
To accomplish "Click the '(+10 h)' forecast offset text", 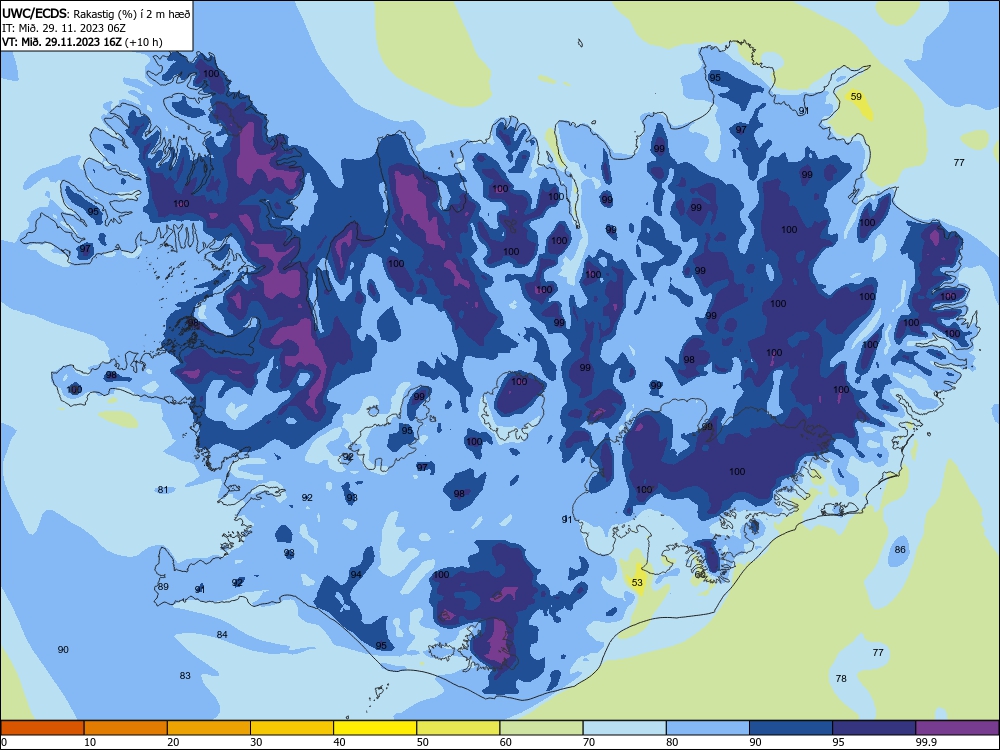I will (x=143, y=42).
